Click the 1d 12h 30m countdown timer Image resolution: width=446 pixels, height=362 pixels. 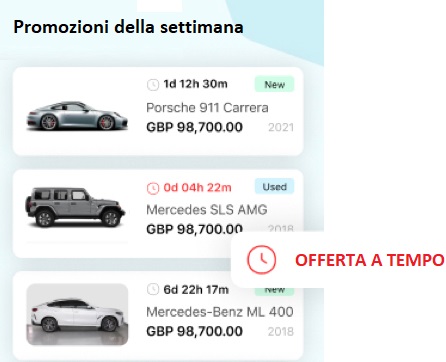coord(195,84)
